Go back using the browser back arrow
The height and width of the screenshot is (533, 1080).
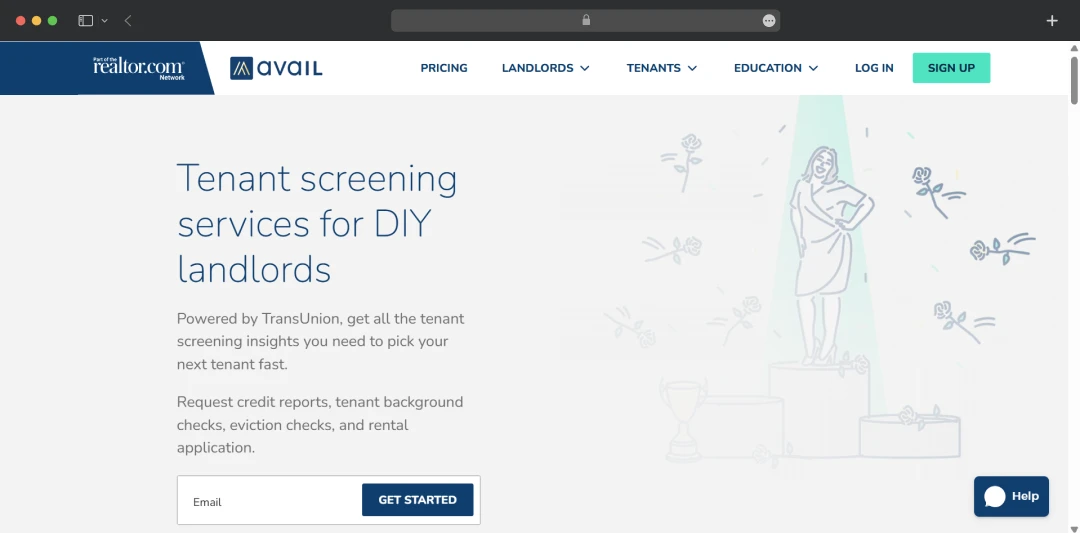(128, 21)
